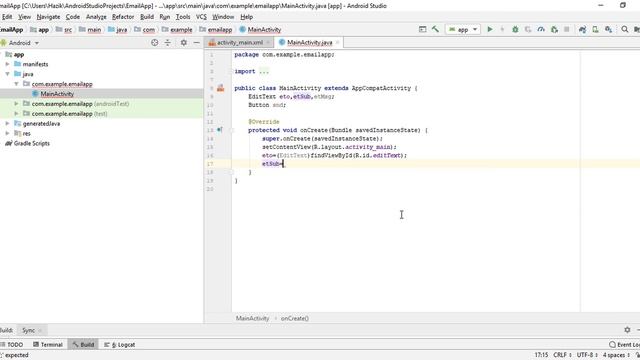Open the Event Log
640x360 pixels.
click(624, 344)
